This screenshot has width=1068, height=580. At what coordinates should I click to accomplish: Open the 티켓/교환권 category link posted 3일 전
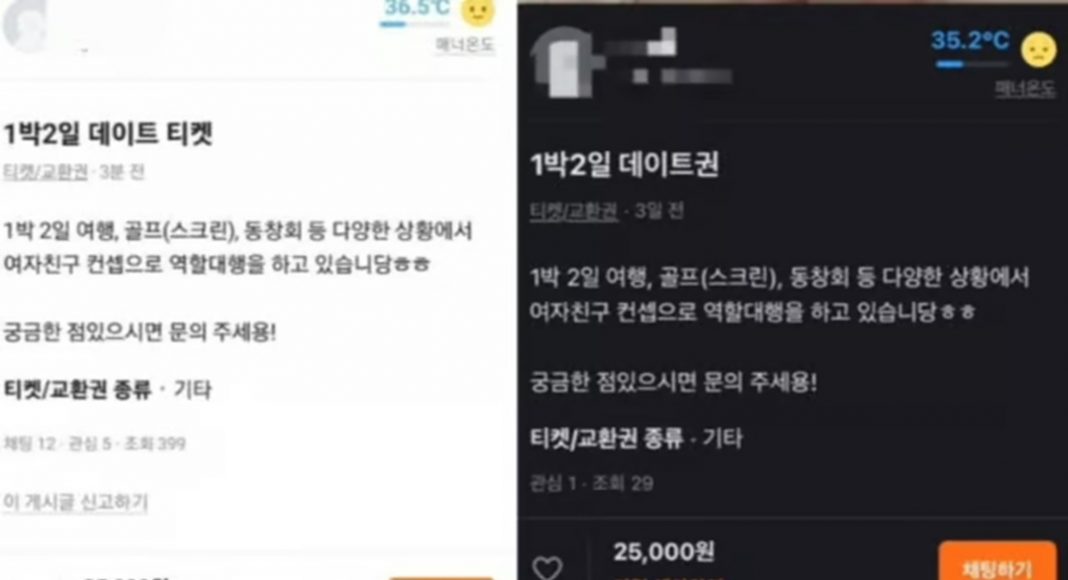pyautogui.click(x=574, y=211)
